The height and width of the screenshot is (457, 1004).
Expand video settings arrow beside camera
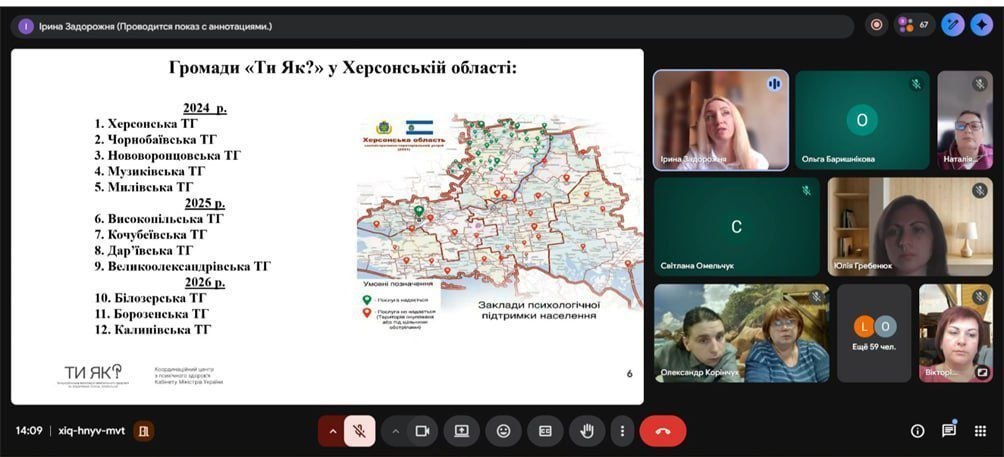click(x=396, y=431)
